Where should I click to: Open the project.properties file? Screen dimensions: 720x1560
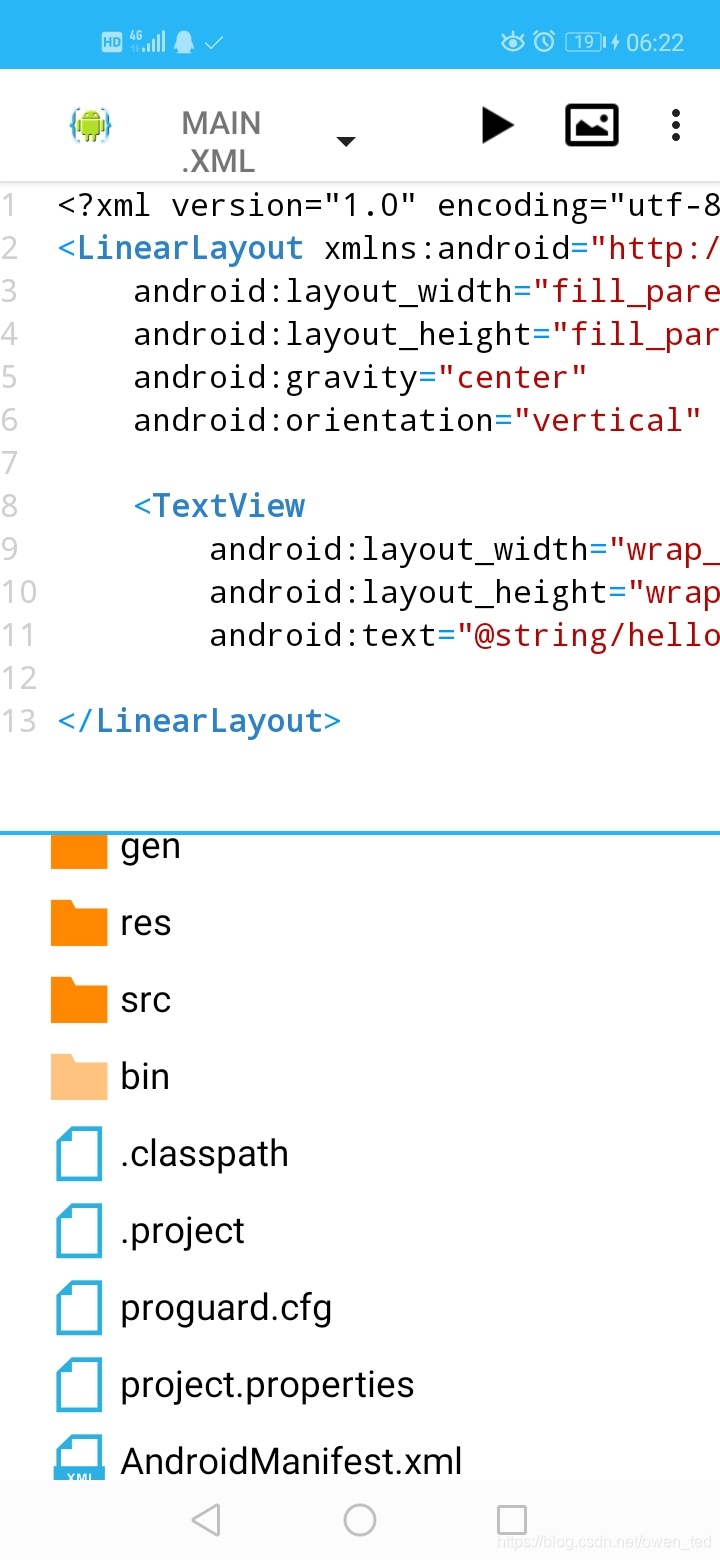[360, 1384]
